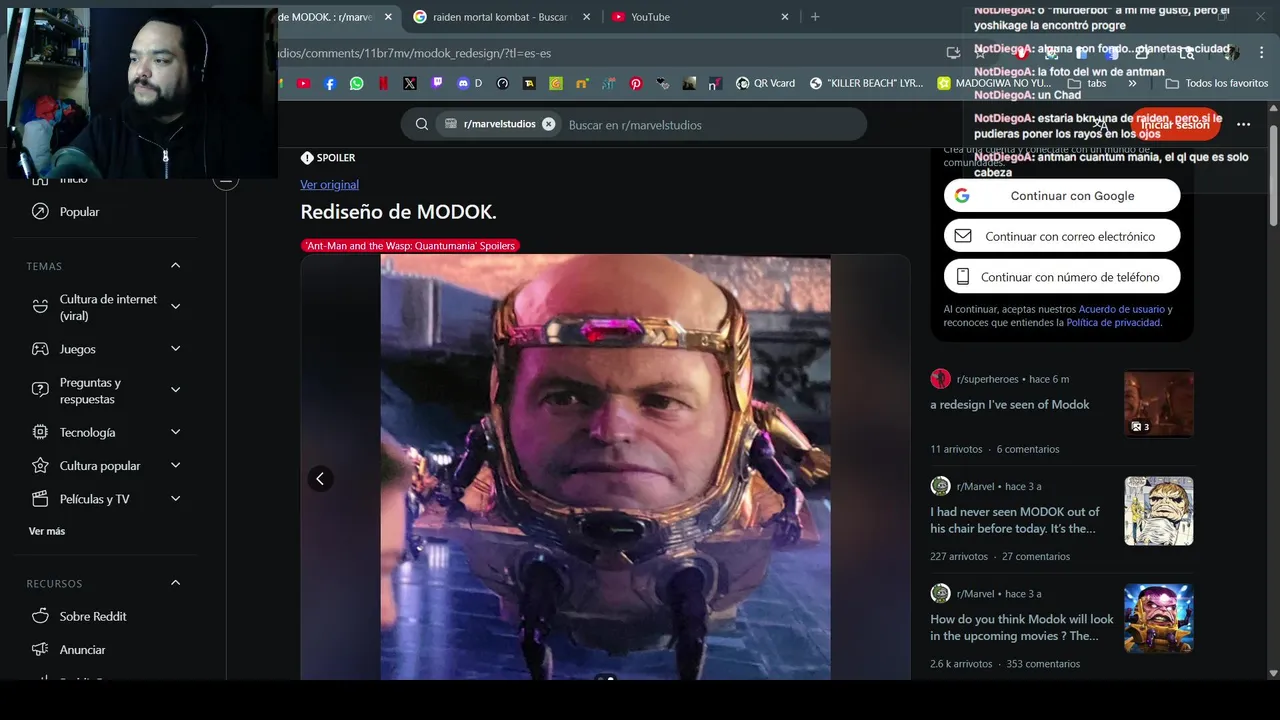Image resolution: width=1280 pixels, height=720 pixels.
Task: Click the Quantumania Spoilers flair tag
Action: pyautogui.click(x=410, y=246)
